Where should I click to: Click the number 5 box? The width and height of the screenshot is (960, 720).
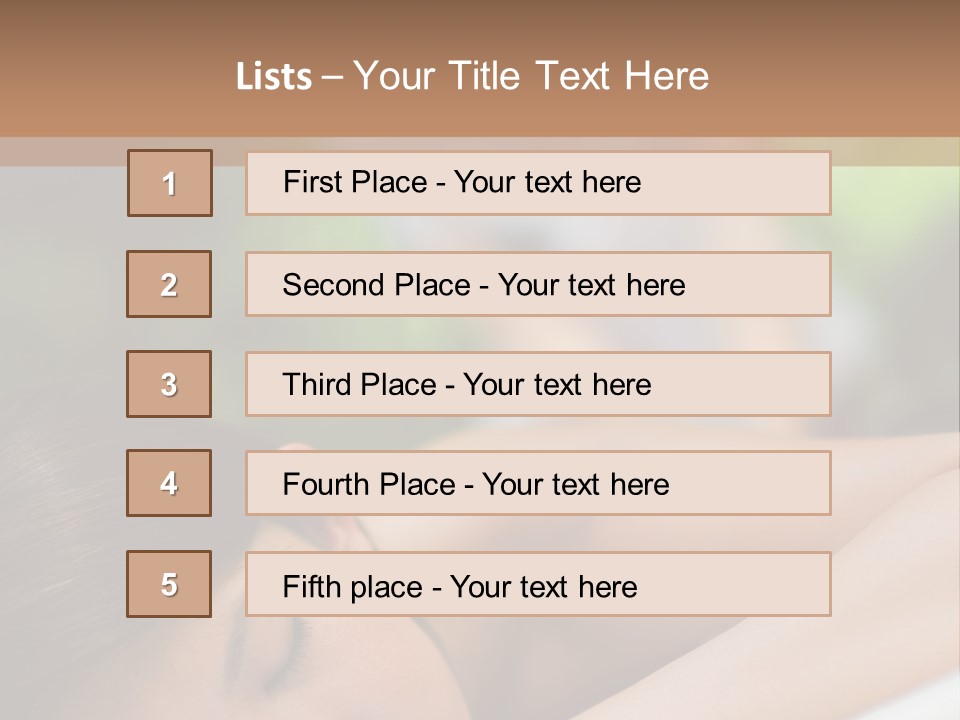click(169, 584)
